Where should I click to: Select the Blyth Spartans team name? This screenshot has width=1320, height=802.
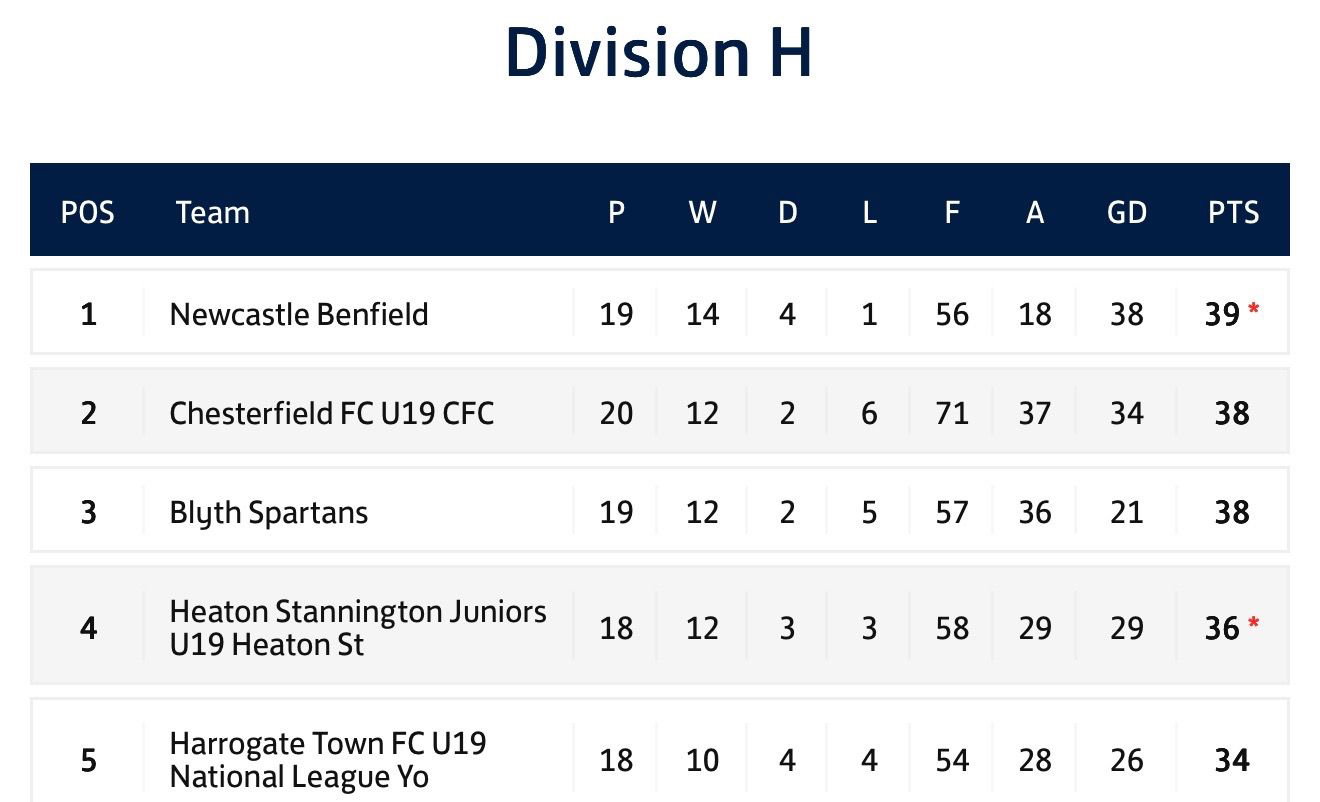coord(268,513)
